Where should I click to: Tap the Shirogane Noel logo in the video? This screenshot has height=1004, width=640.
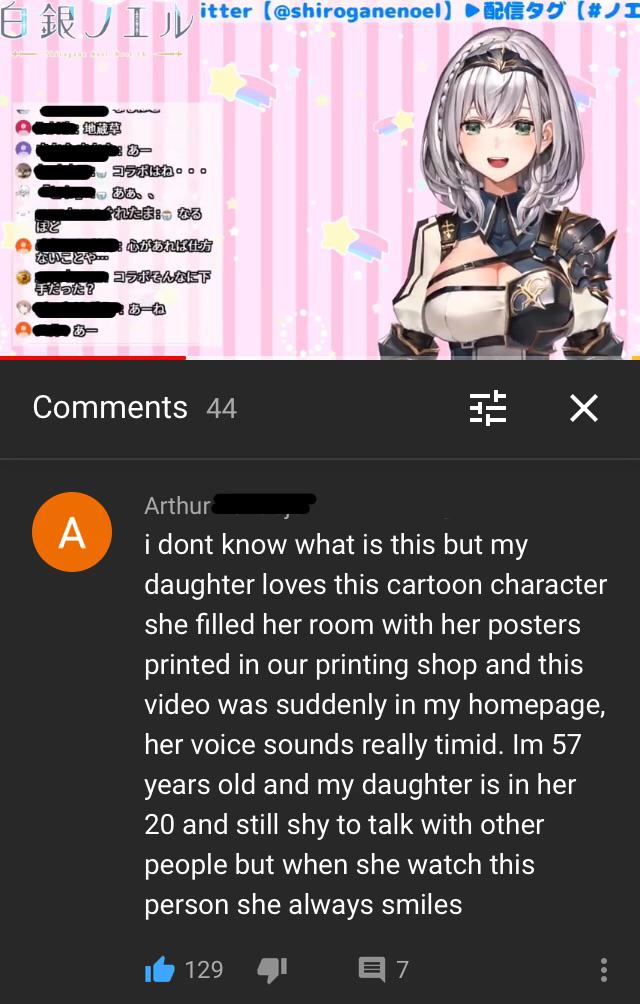96,27
